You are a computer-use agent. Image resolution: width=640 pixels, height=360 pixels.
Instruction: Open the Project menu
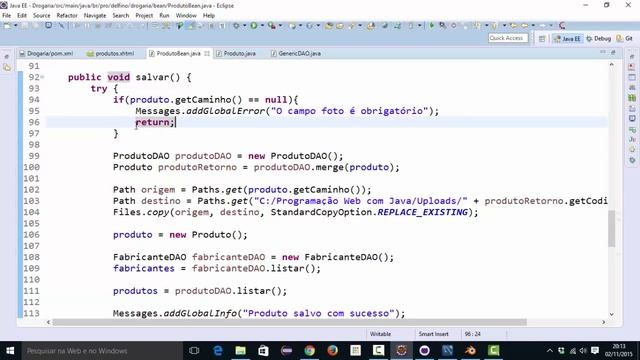[144, 16]
